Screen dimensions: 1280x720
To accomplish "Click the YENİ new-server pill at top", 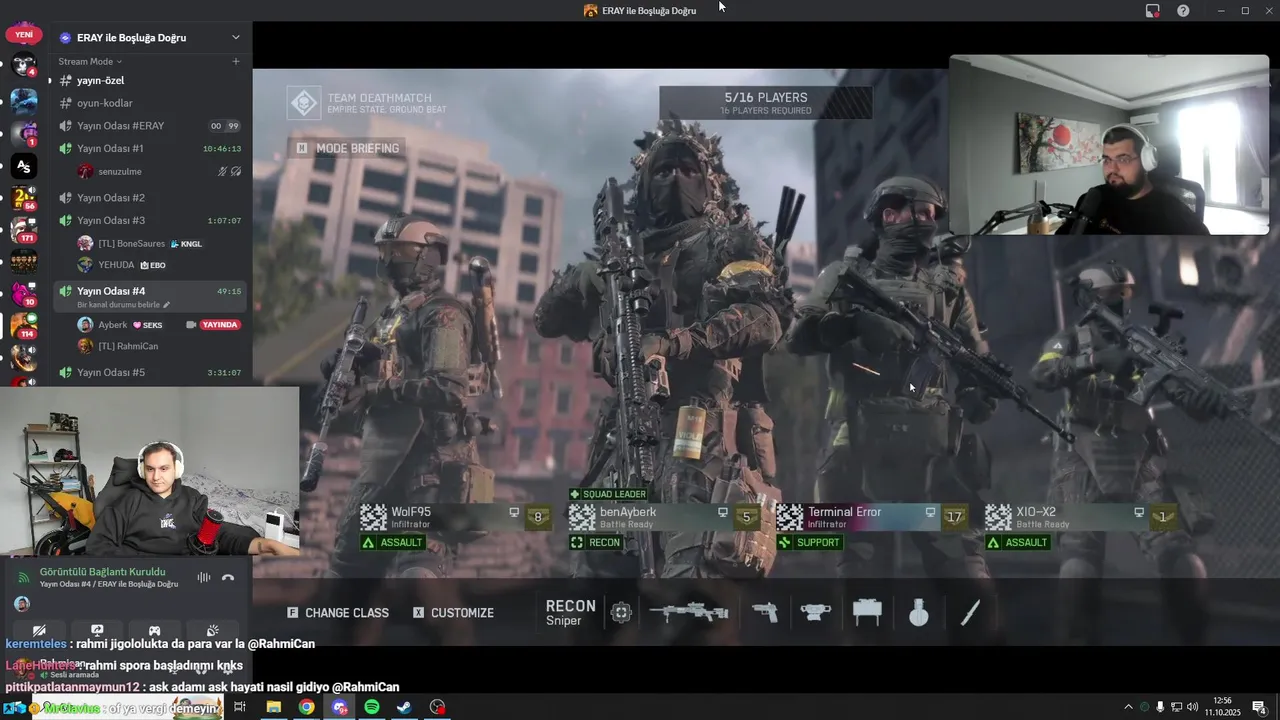I will (24, 34).
